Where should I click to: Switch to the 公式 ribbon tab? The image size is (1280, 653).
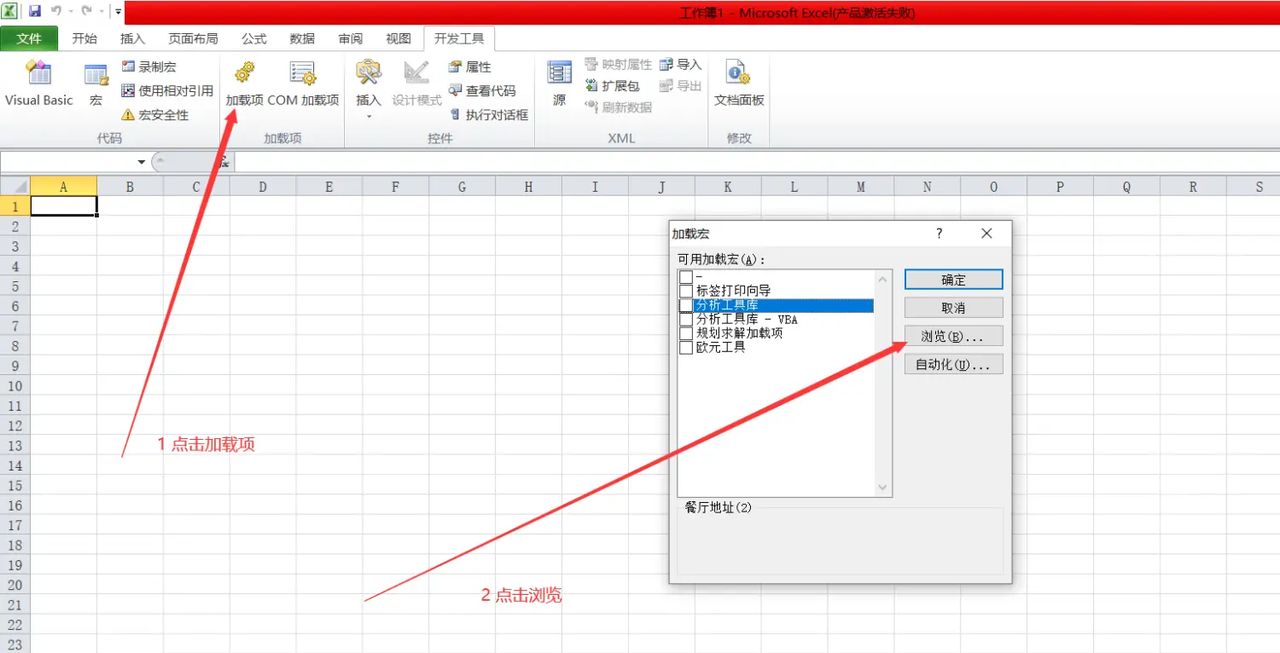point(254,39)
